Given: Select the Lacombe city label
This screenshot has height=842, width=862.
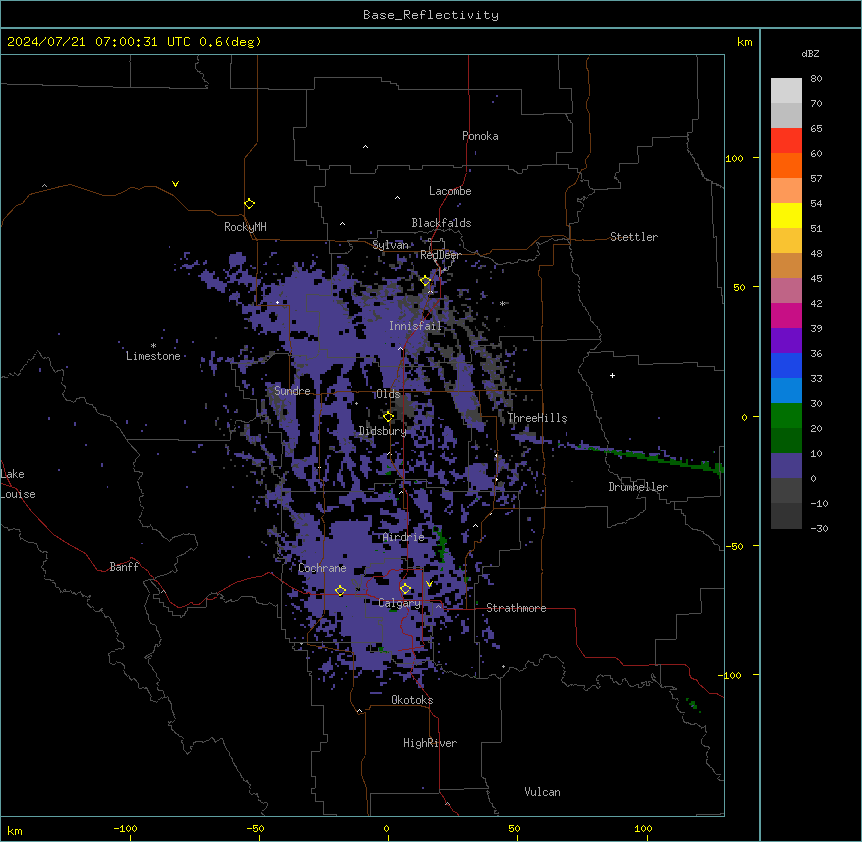Looking at the screenshot, I should (450, 191).
